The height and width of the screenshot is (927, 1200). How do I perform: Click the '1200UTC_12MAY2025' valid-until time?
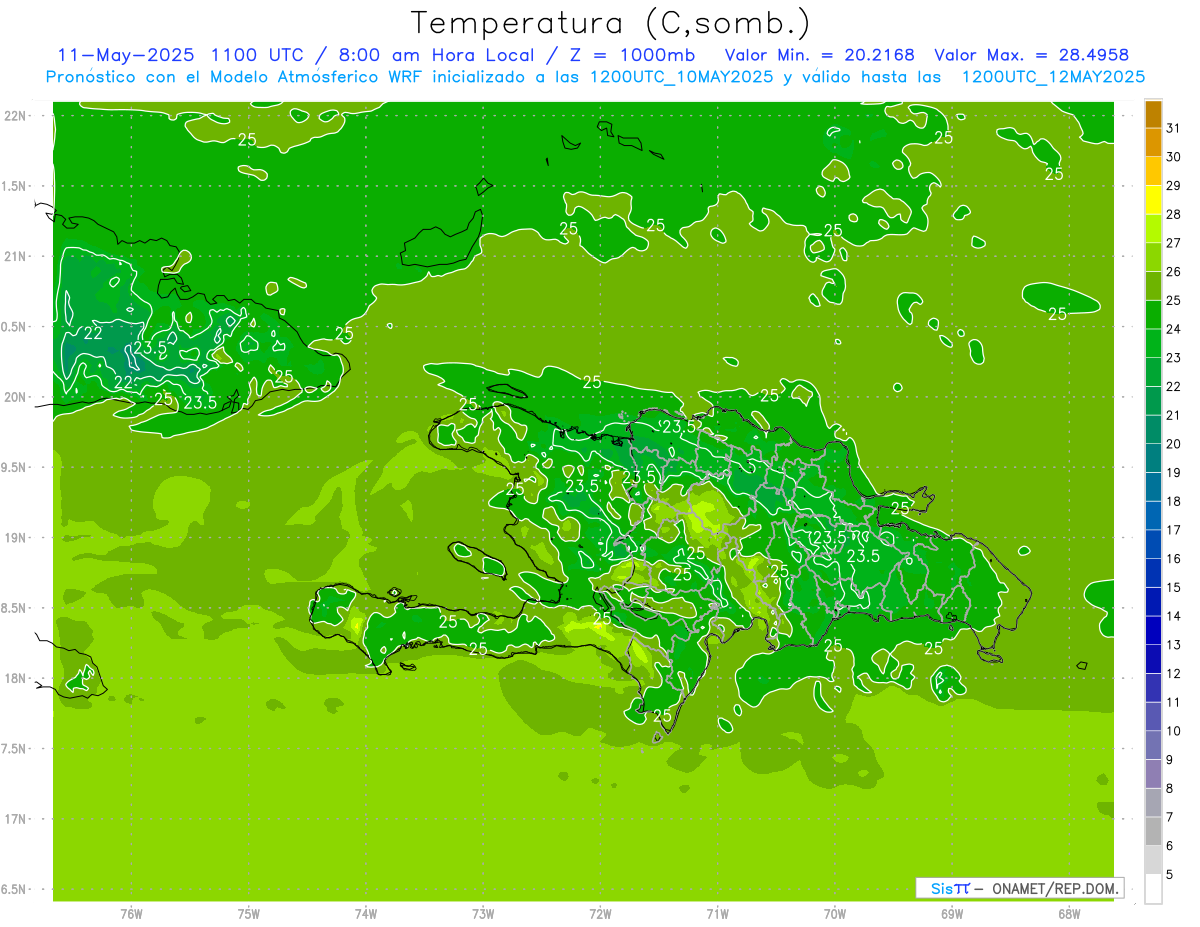click(1053, 77)
